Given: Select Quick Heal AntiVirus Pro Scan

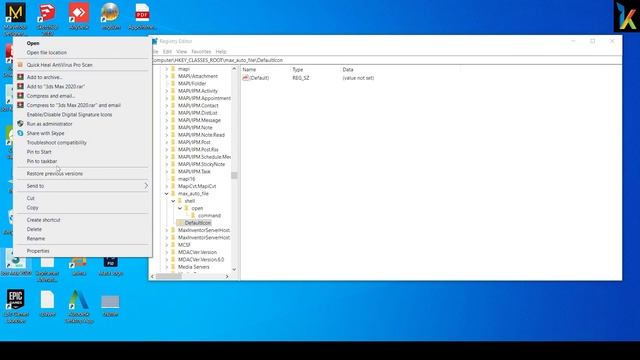Looking at the screenshot, I should tap(60, 65).
